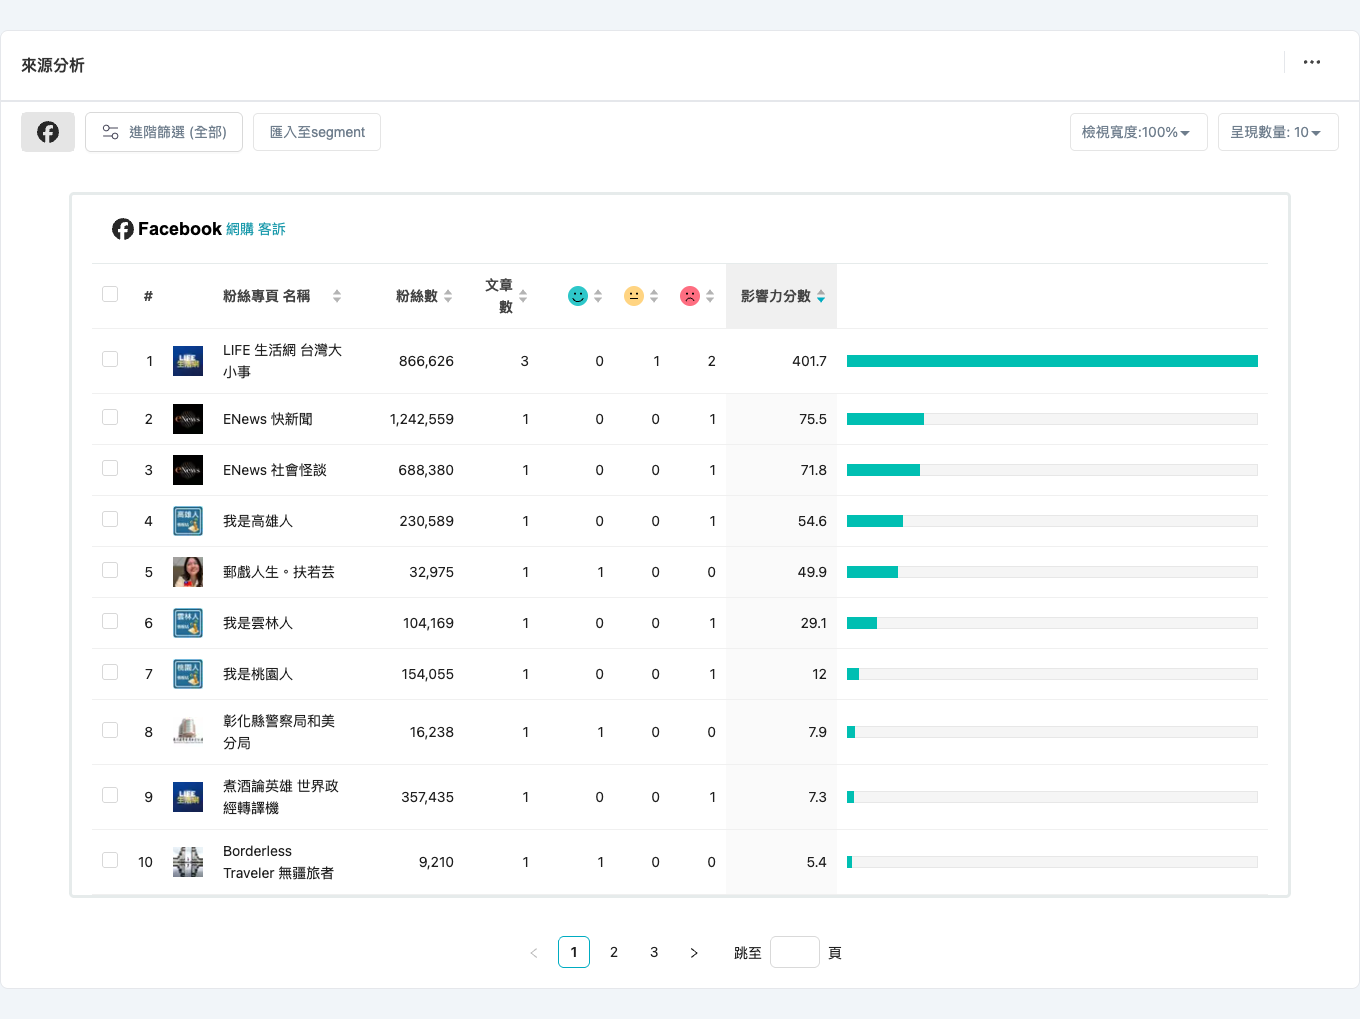Check the row for 我是雲林人
This screenshot has width=1360, height=1019.
tap(110, 621)
